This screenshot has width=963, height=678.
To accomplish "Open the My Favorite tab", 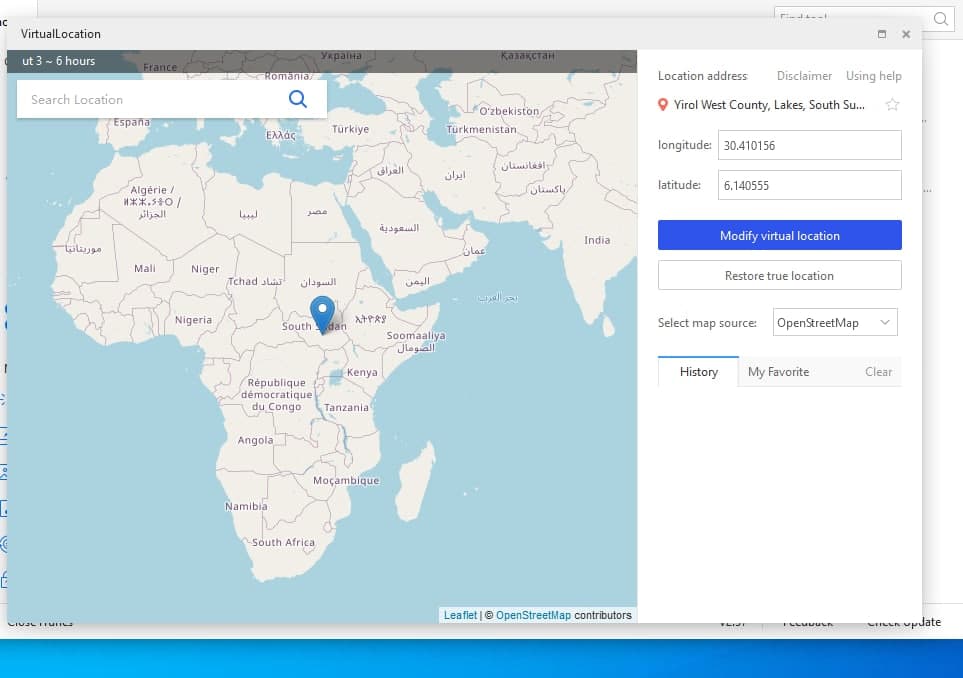I will point(778,372).
